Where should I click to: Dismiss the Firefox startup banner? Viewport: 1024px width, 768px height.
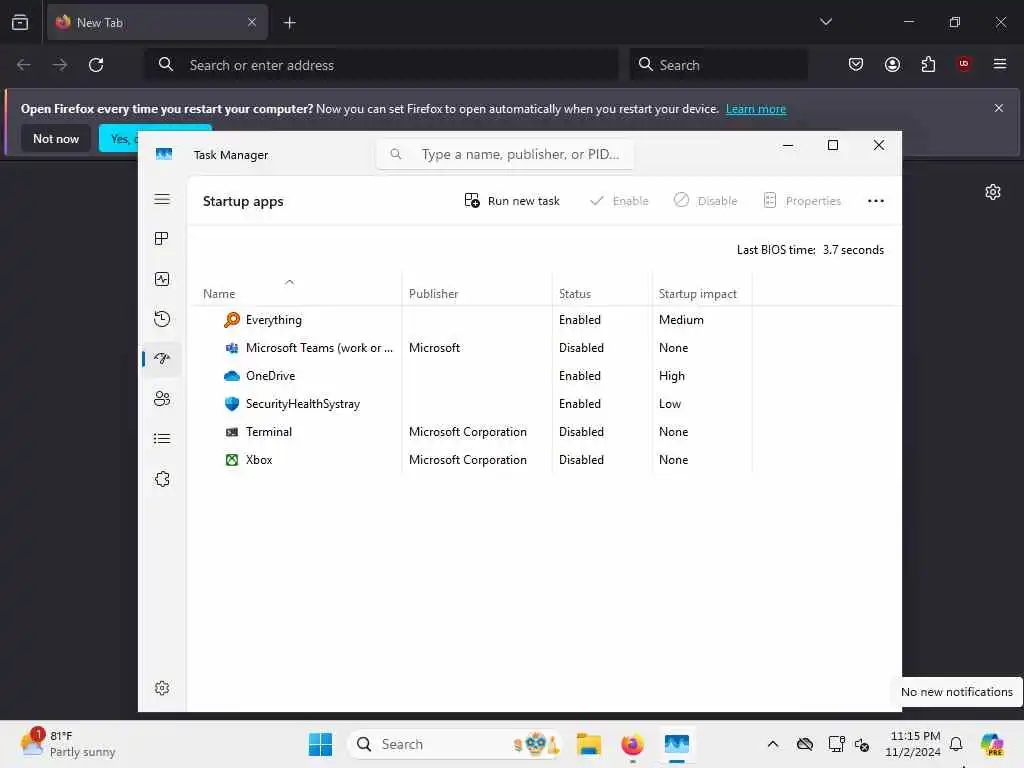[999, 108]
